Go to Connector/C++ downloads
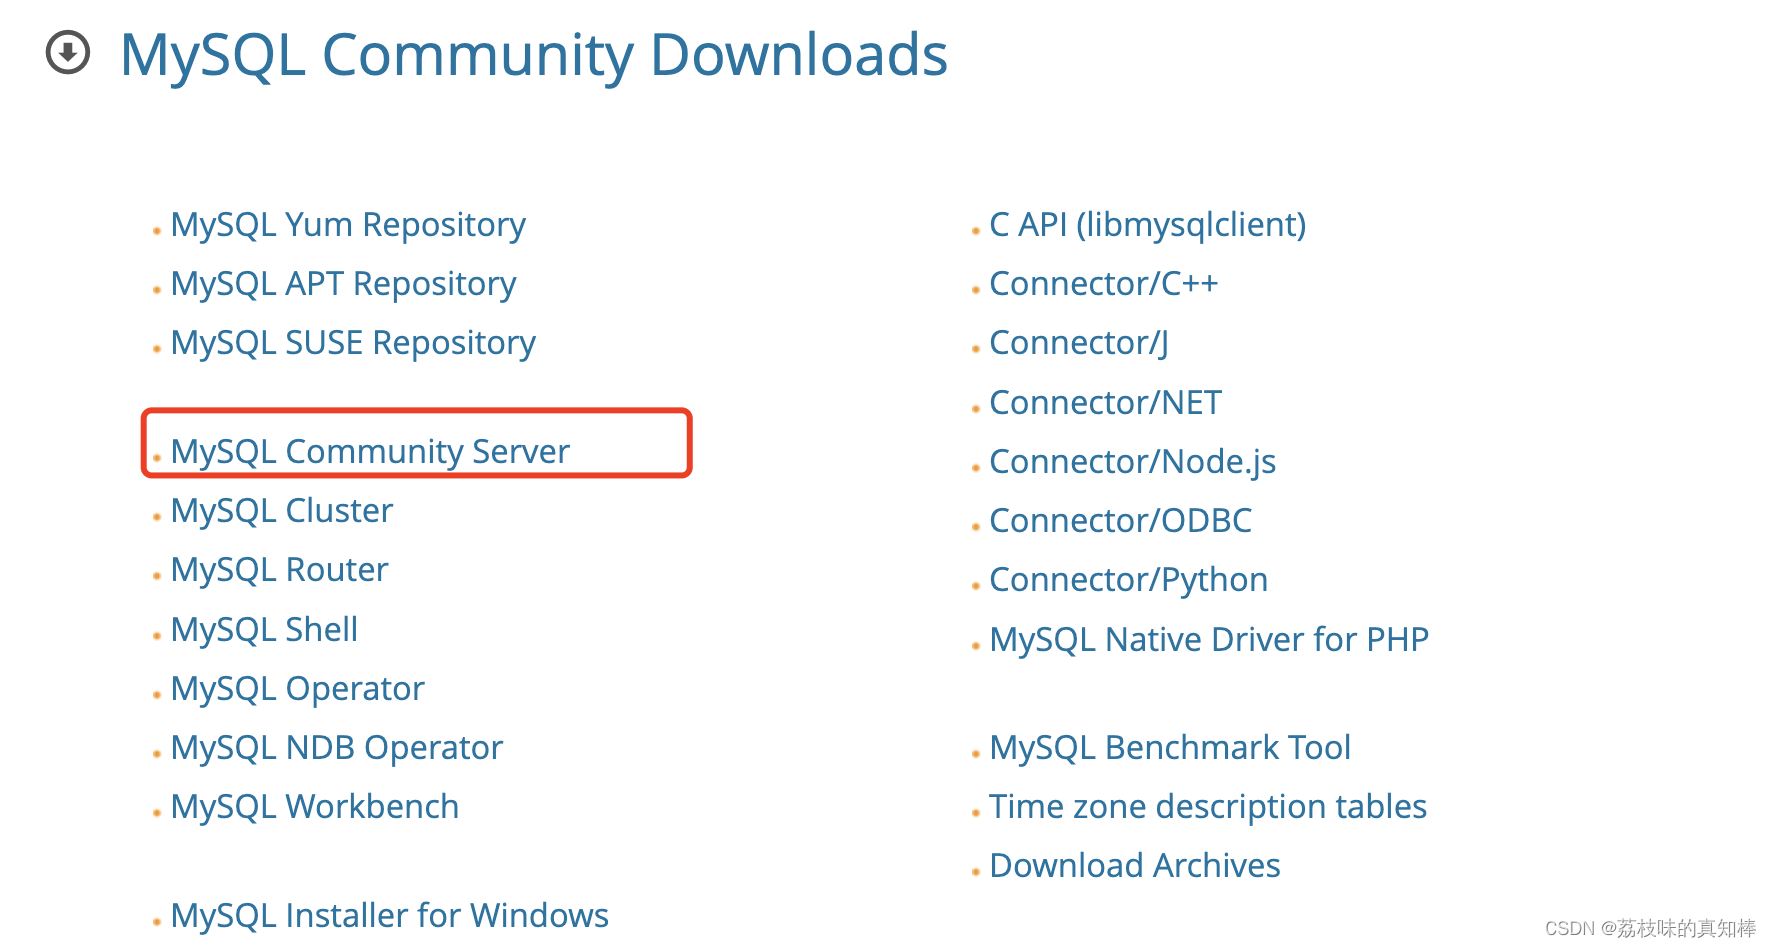1772x948 pixels. (x=1104, y=284)
